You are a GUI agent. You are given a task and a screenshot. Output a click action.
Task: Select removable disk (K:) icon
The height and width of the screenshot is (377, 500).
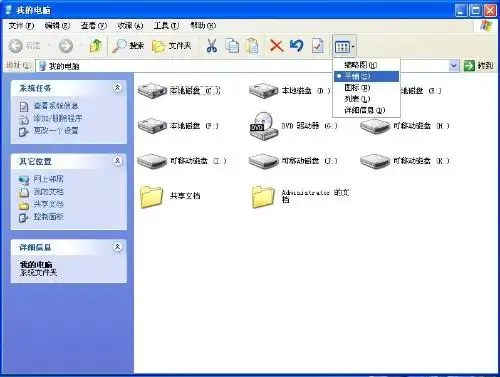[x=375, y=161]
